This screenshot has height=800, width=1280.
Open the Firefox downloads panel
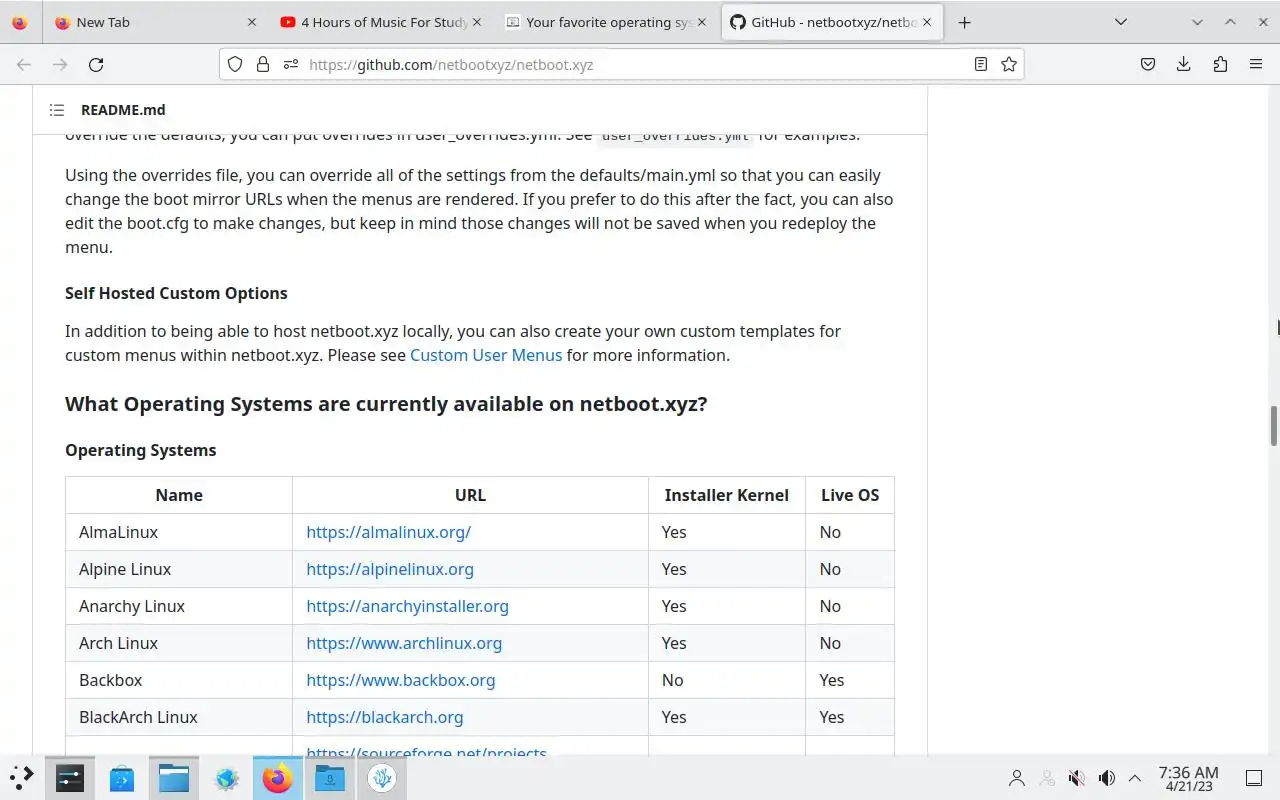coord(1184,64)
